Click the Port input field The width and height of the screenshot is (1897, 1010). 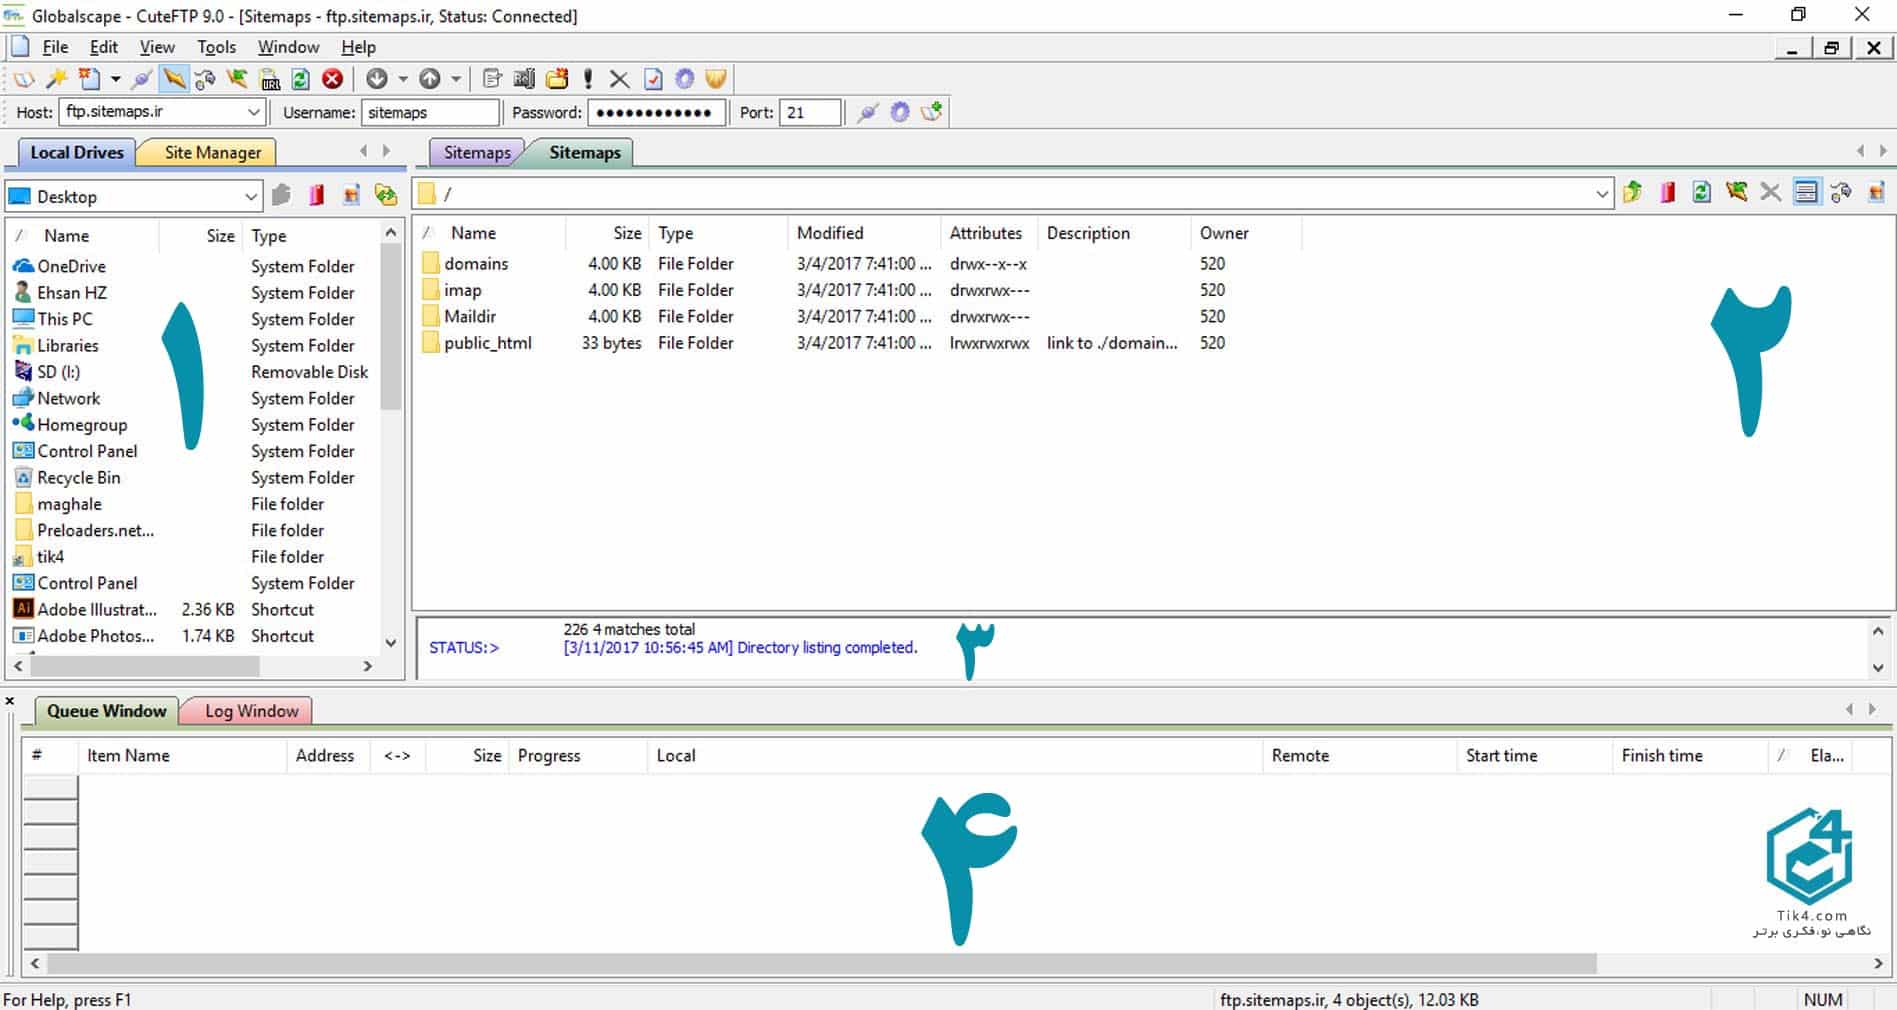(x=810, y=112)
